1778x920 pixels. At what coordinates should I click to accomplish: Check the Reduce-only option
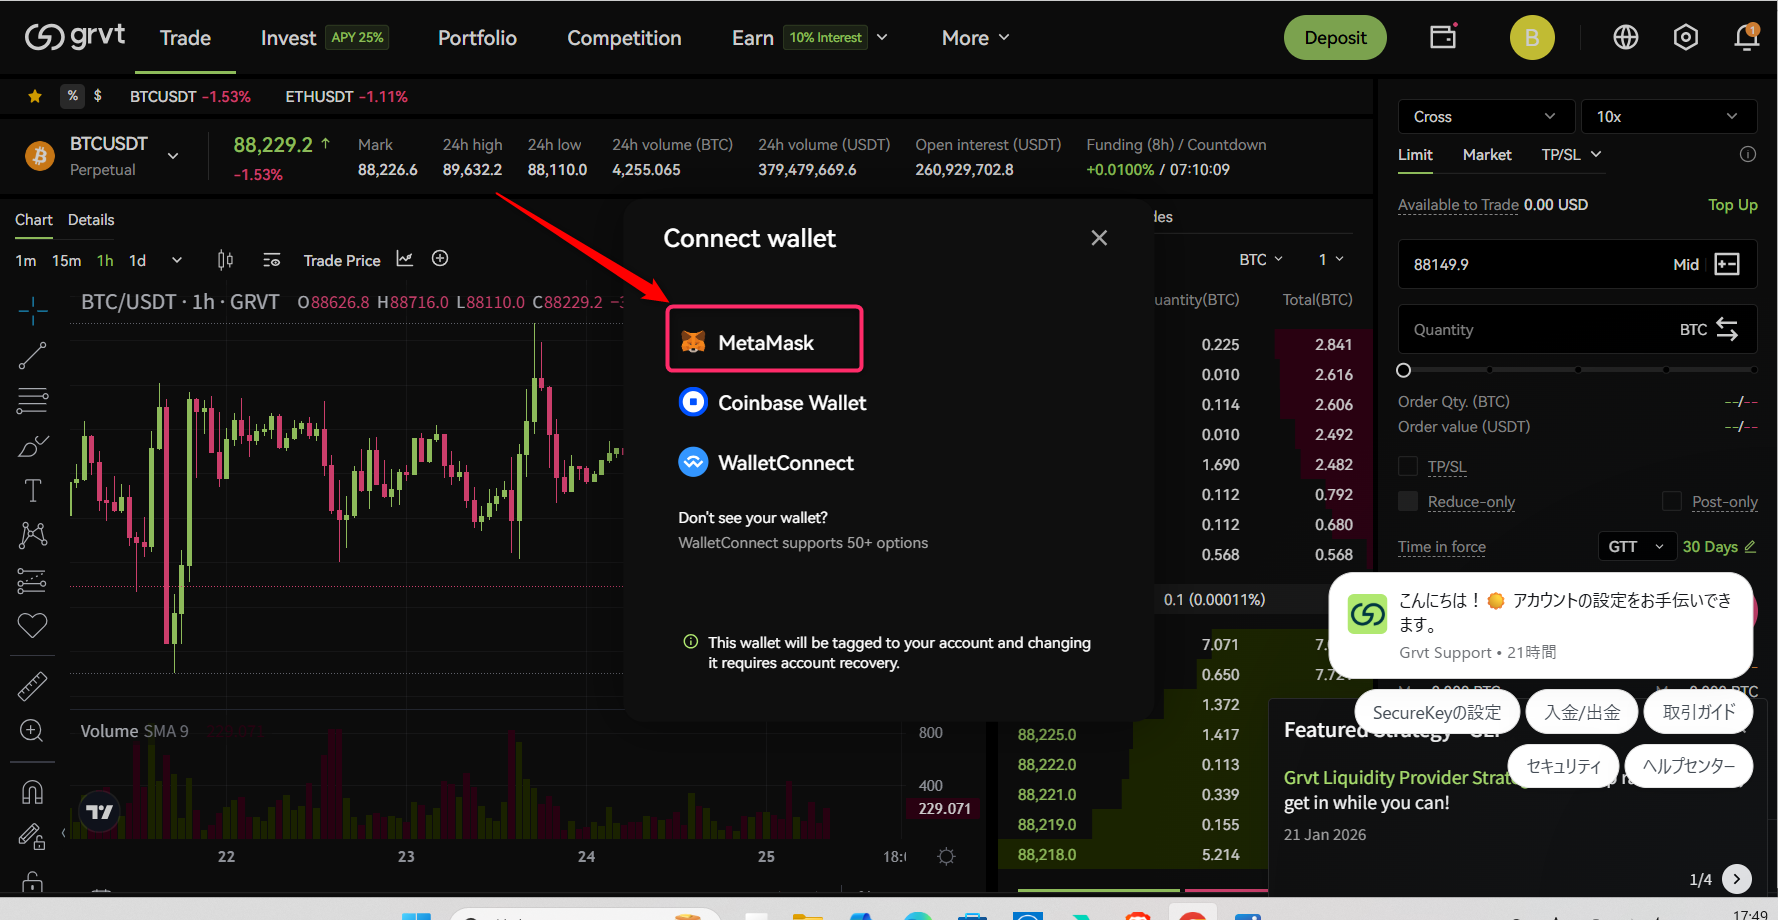(1408, 501)
